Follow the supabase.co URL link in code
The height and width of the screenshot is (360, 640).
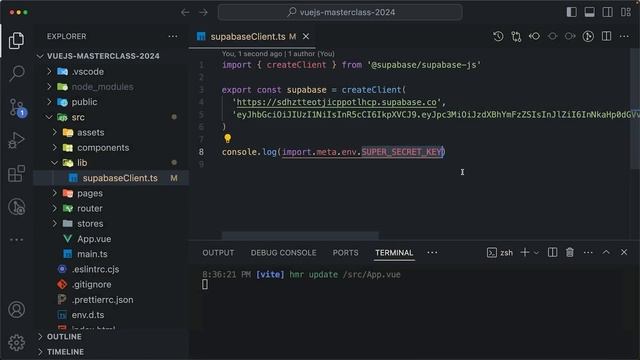click(x=336, y=102)
